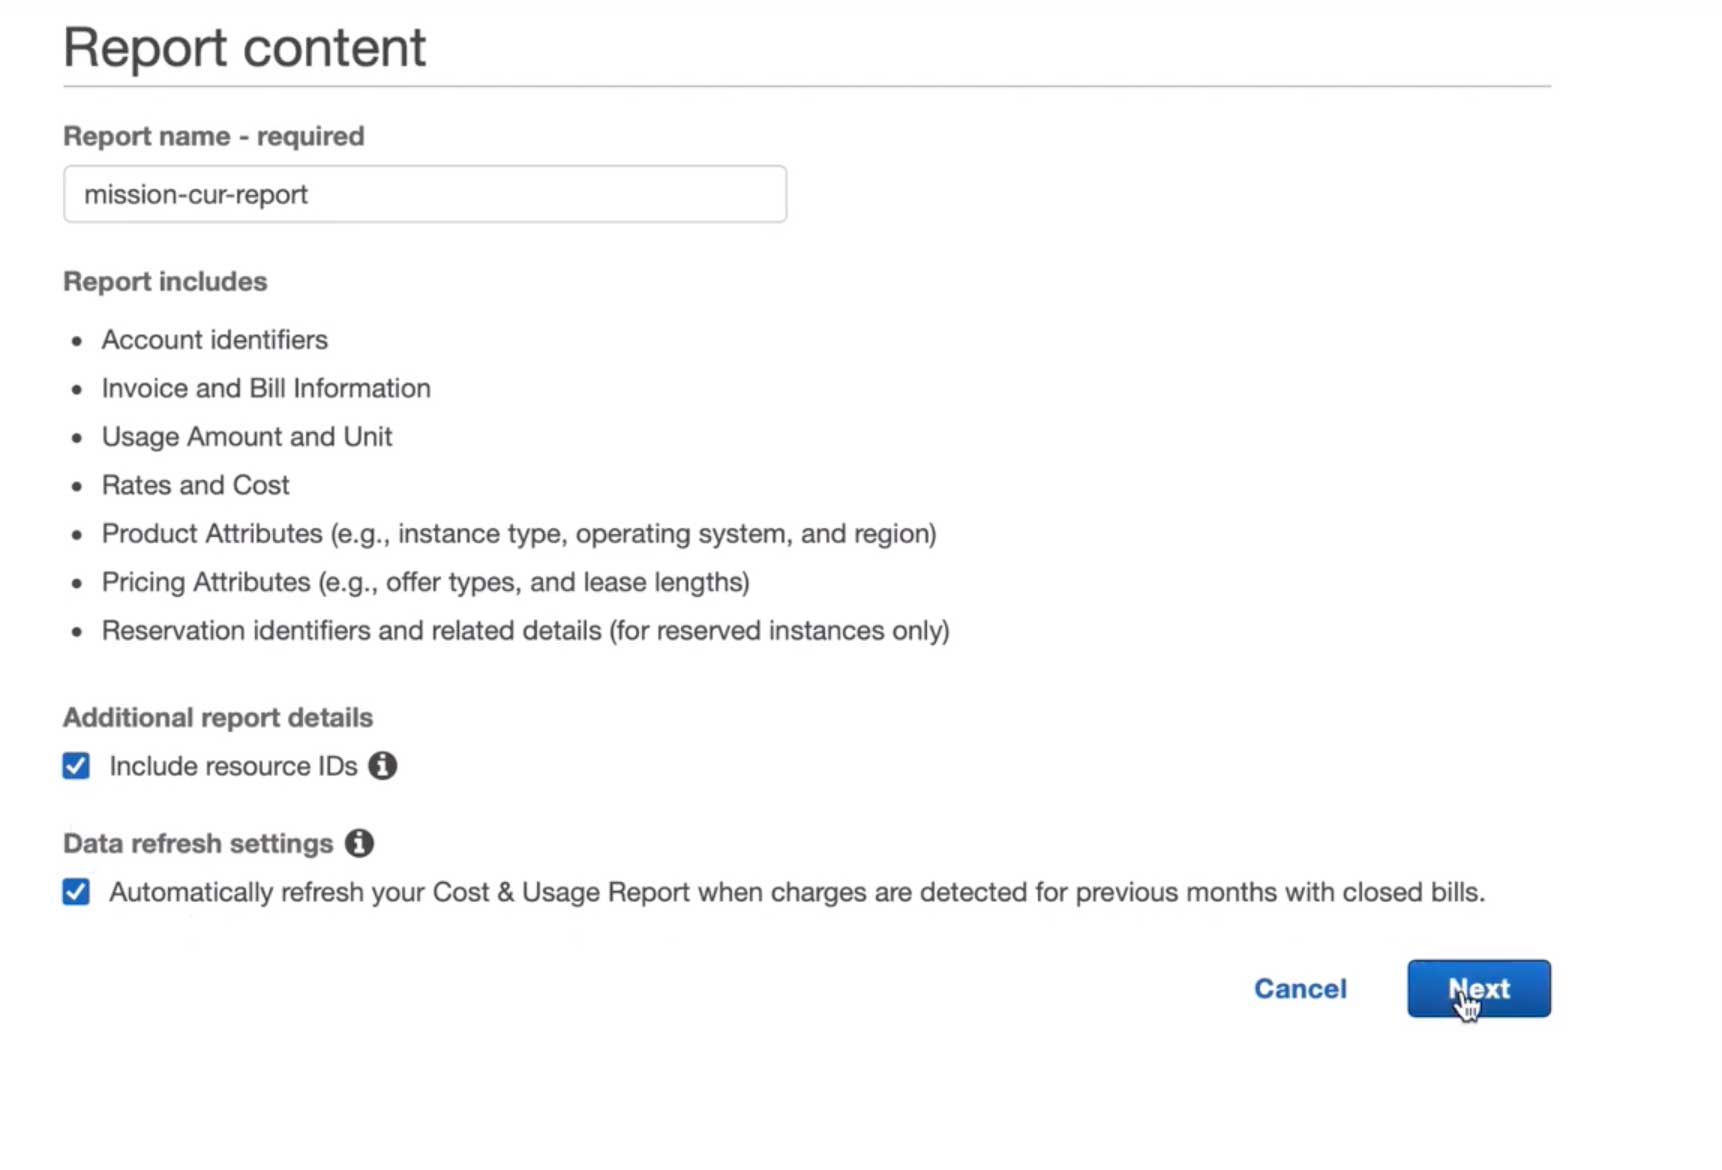The width and height of the screenshot is (1722, 1170).
Task: Click the 'Product Attributes' list item
Action: 518,534
